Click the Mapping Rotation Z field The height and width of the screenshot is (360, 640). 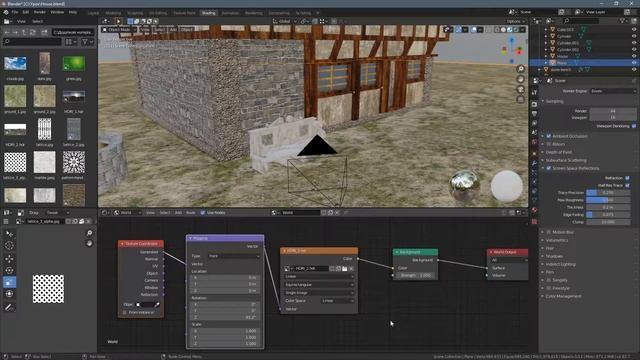[224, 317]
